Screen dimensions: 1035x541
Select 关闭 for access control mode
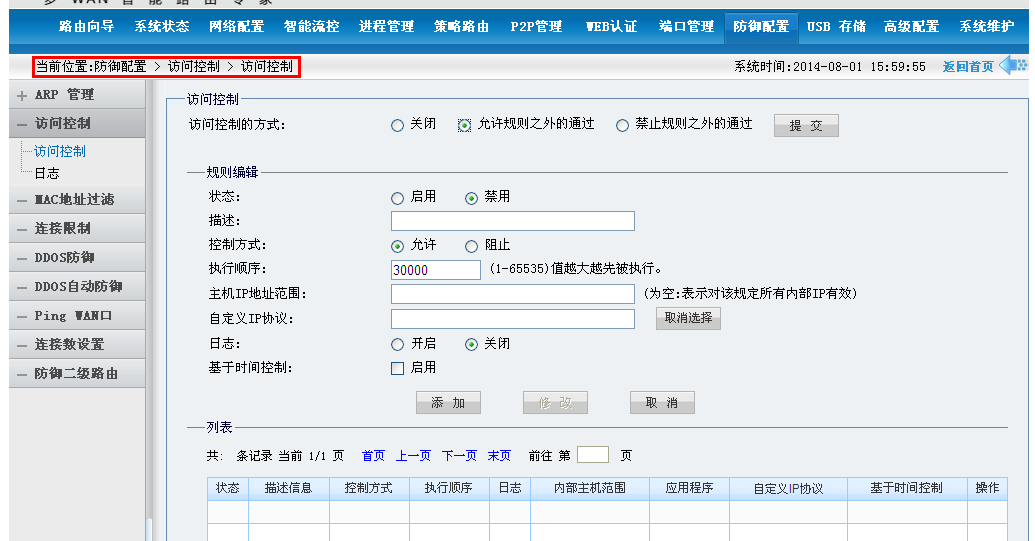[x=398, y=125]
